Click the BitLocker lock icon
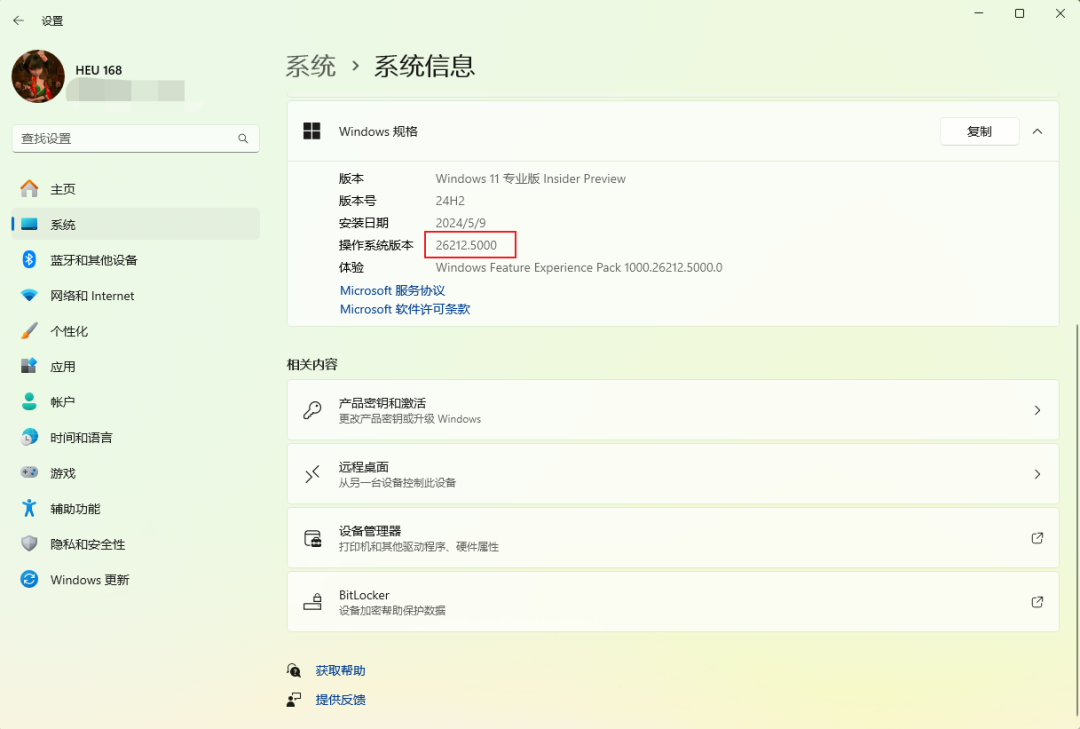Image resolution: width=1080 pixels, height=729 pixels. [x=313, y=602]
